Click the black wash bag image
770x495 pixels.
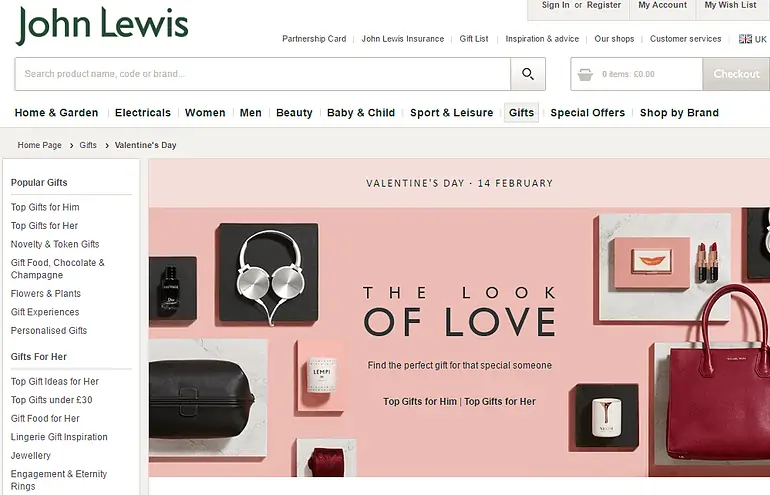[201, 399]
